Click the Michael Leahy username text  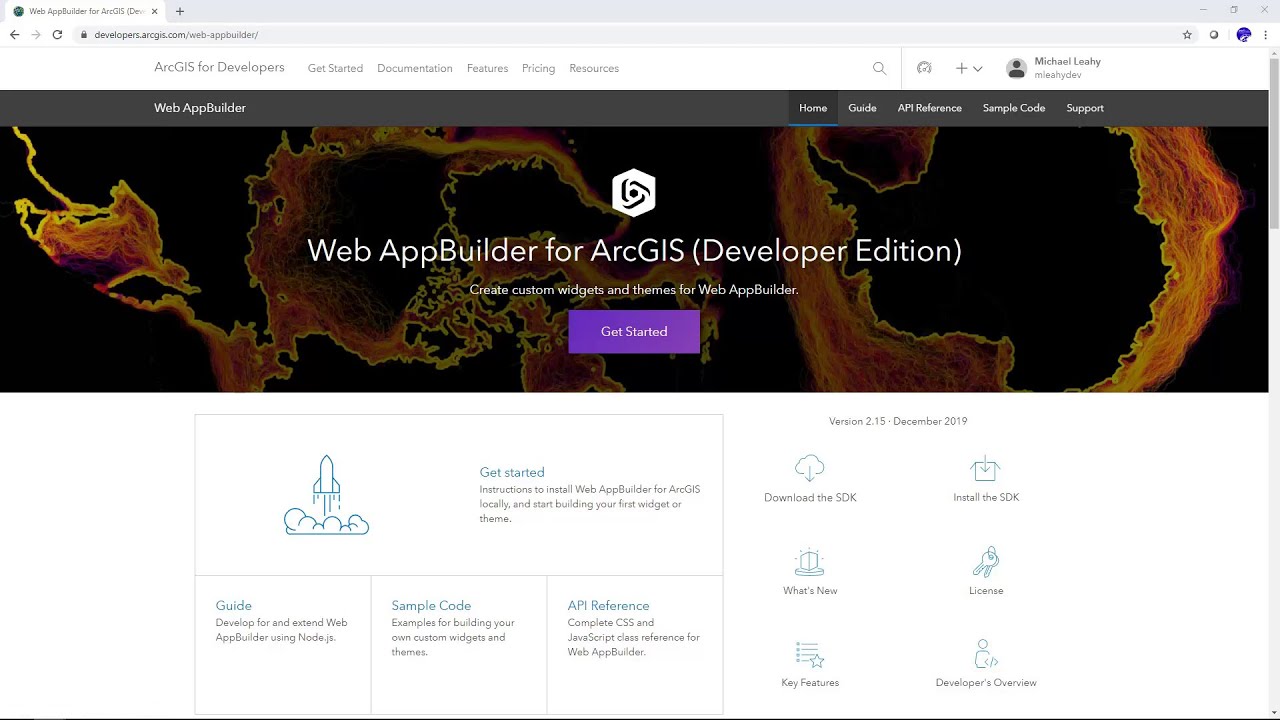(x=1068, y=61)
